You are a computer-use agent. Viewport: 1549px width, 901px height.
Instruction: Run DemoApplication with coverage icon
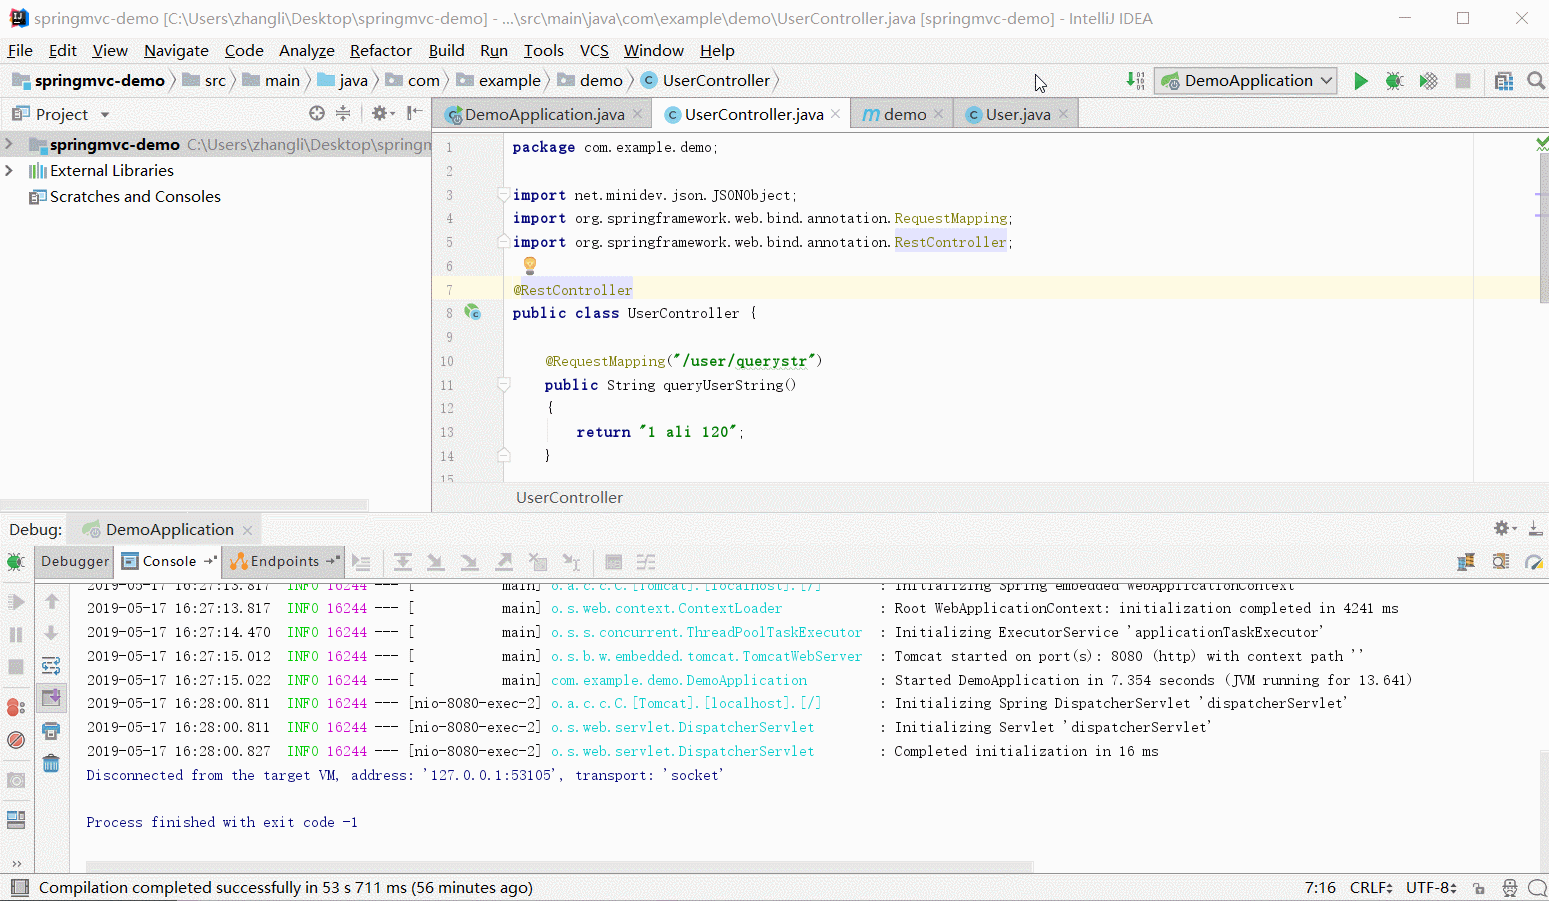coord(1428,81)
